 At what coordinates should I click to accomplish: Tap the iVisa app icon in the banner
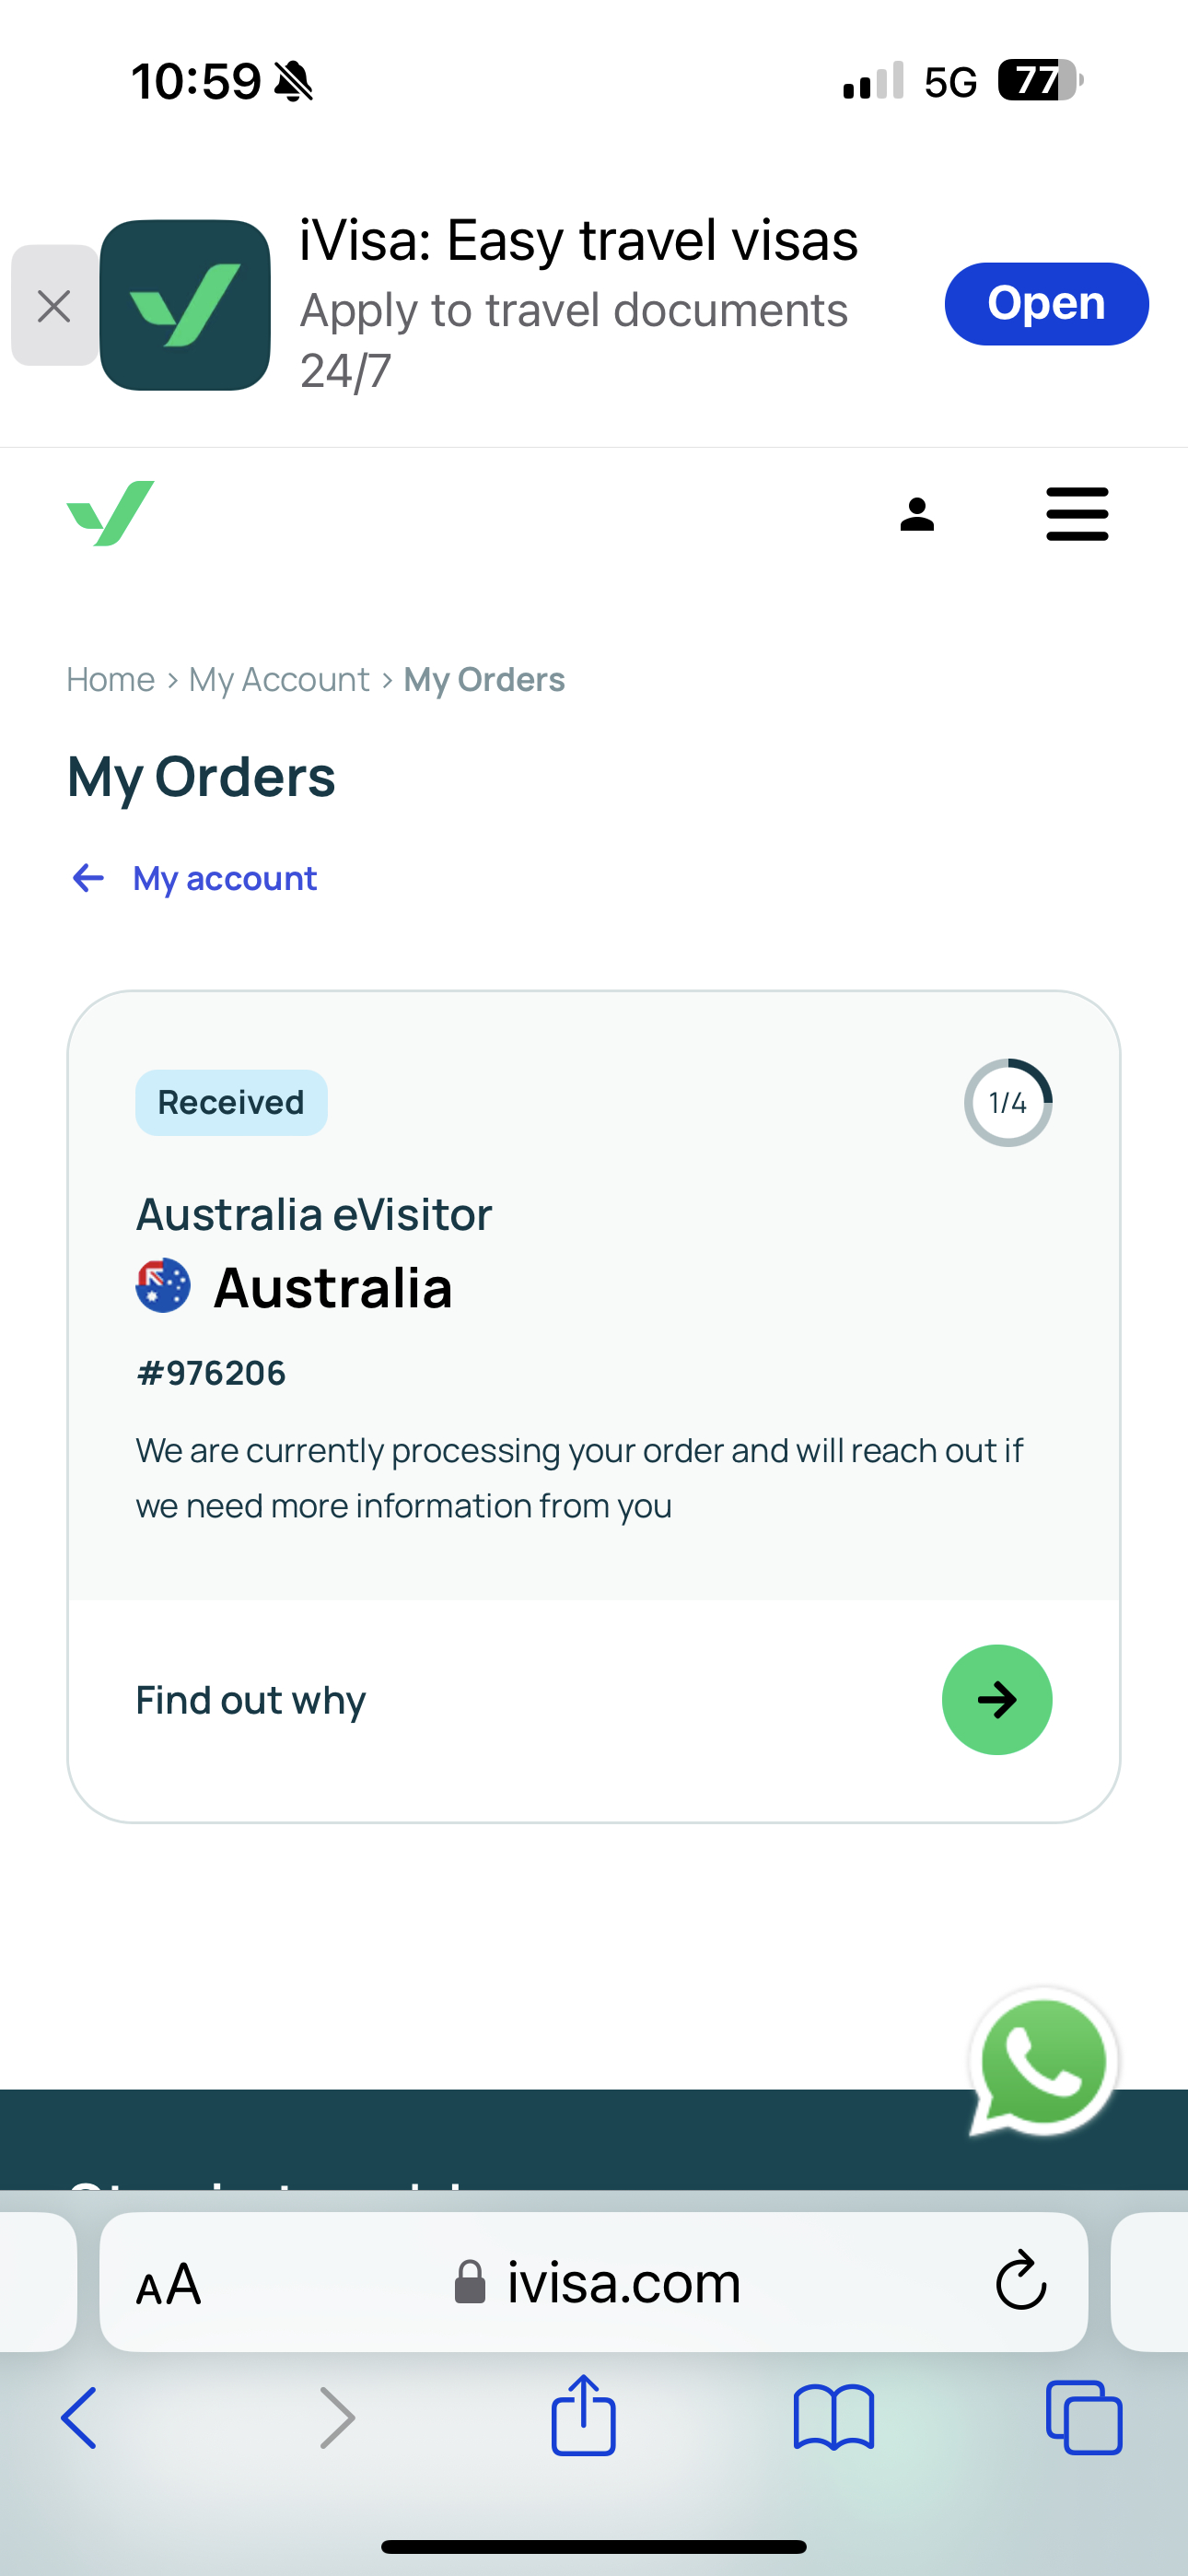click(x=185, y=303)
